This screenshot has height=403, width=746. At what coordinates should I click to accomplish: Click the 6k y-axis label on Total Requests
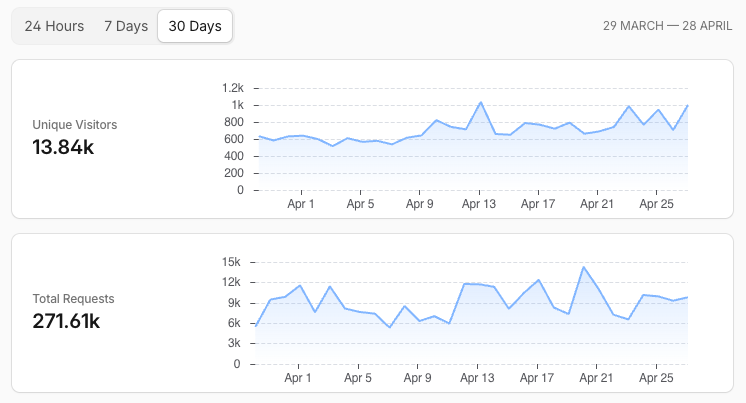pyautogui.click(x=234, y=323)
